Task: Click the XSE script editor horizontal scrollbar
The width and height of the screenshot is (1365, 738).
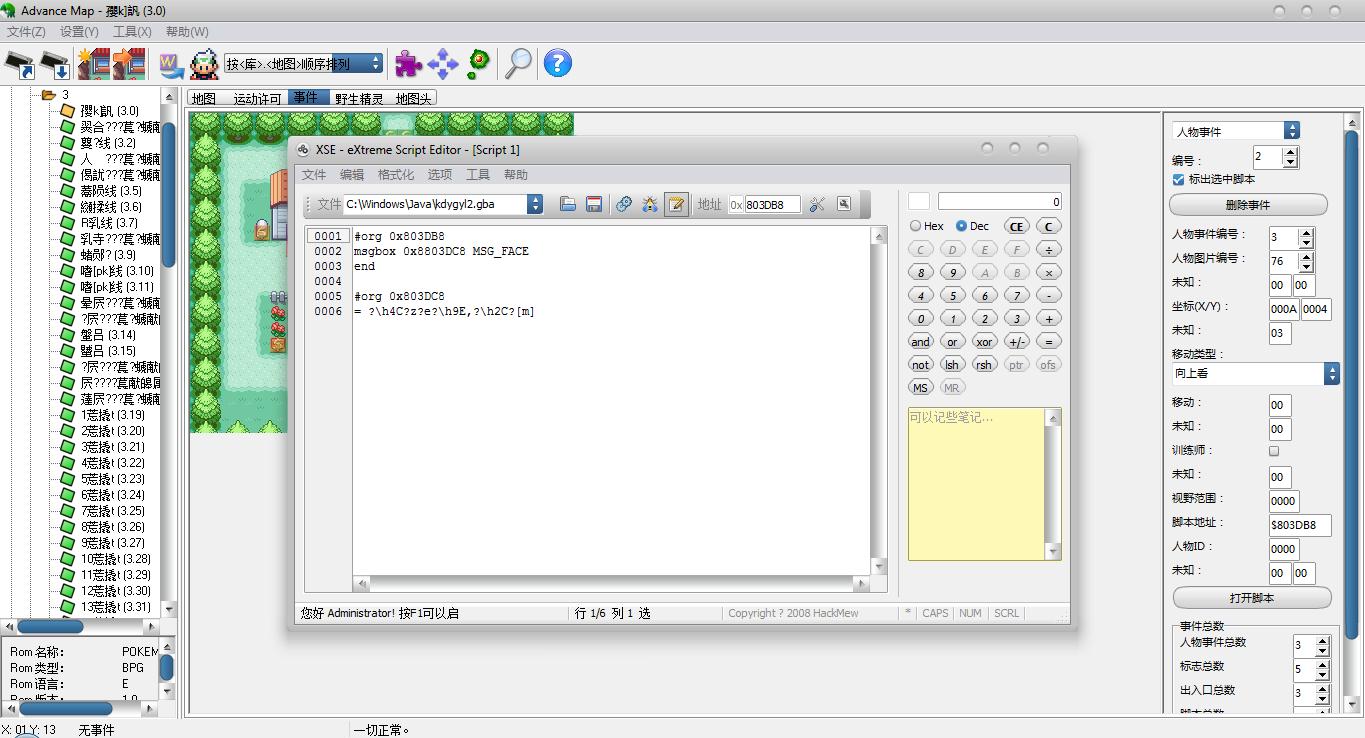Action: click(612, 583)
